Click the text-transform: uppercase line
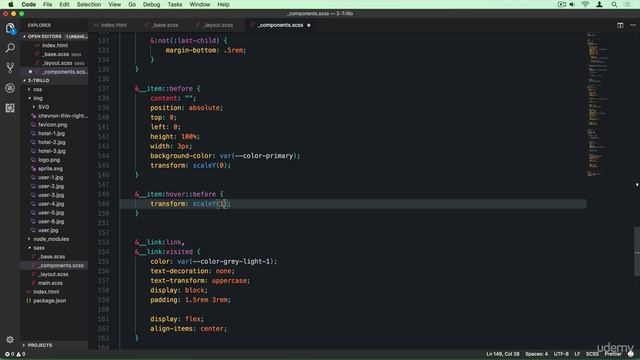Screen dimensions: 640x360 coord(200,281)
